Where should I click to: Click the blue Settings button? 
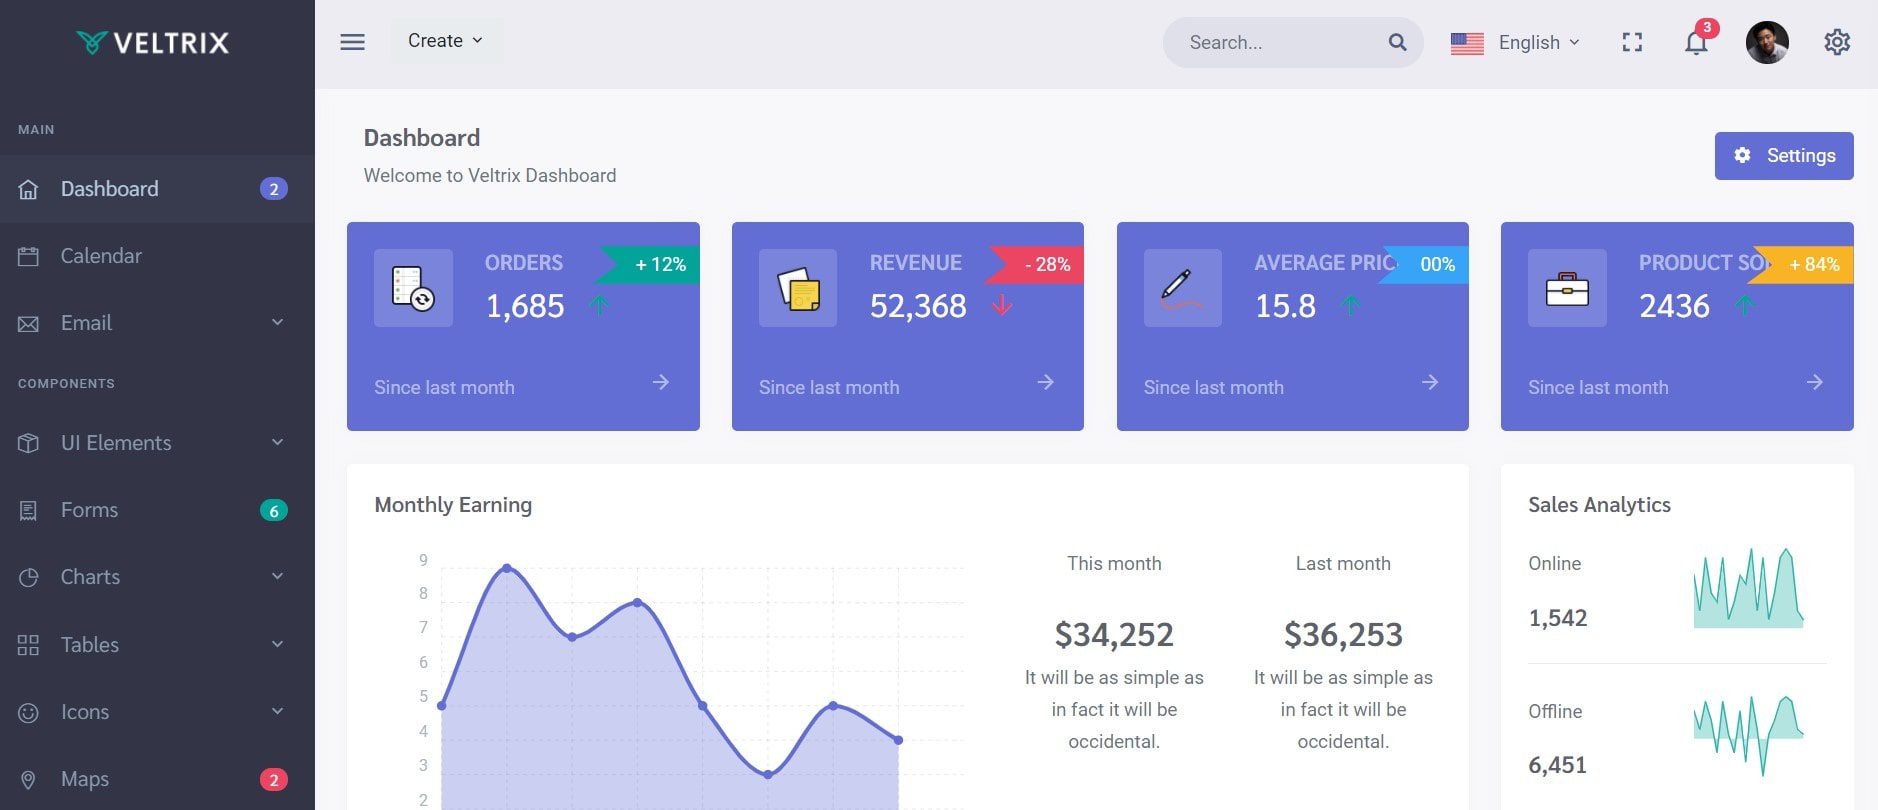click(x=1783, y=156)
